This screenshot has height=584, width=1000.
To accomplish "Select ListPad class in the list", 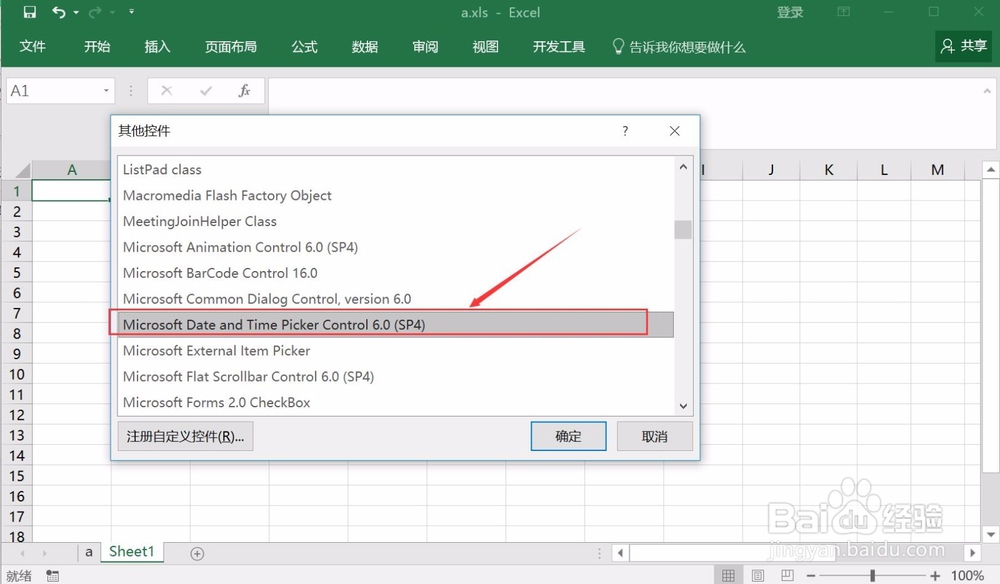I will 395,169.
